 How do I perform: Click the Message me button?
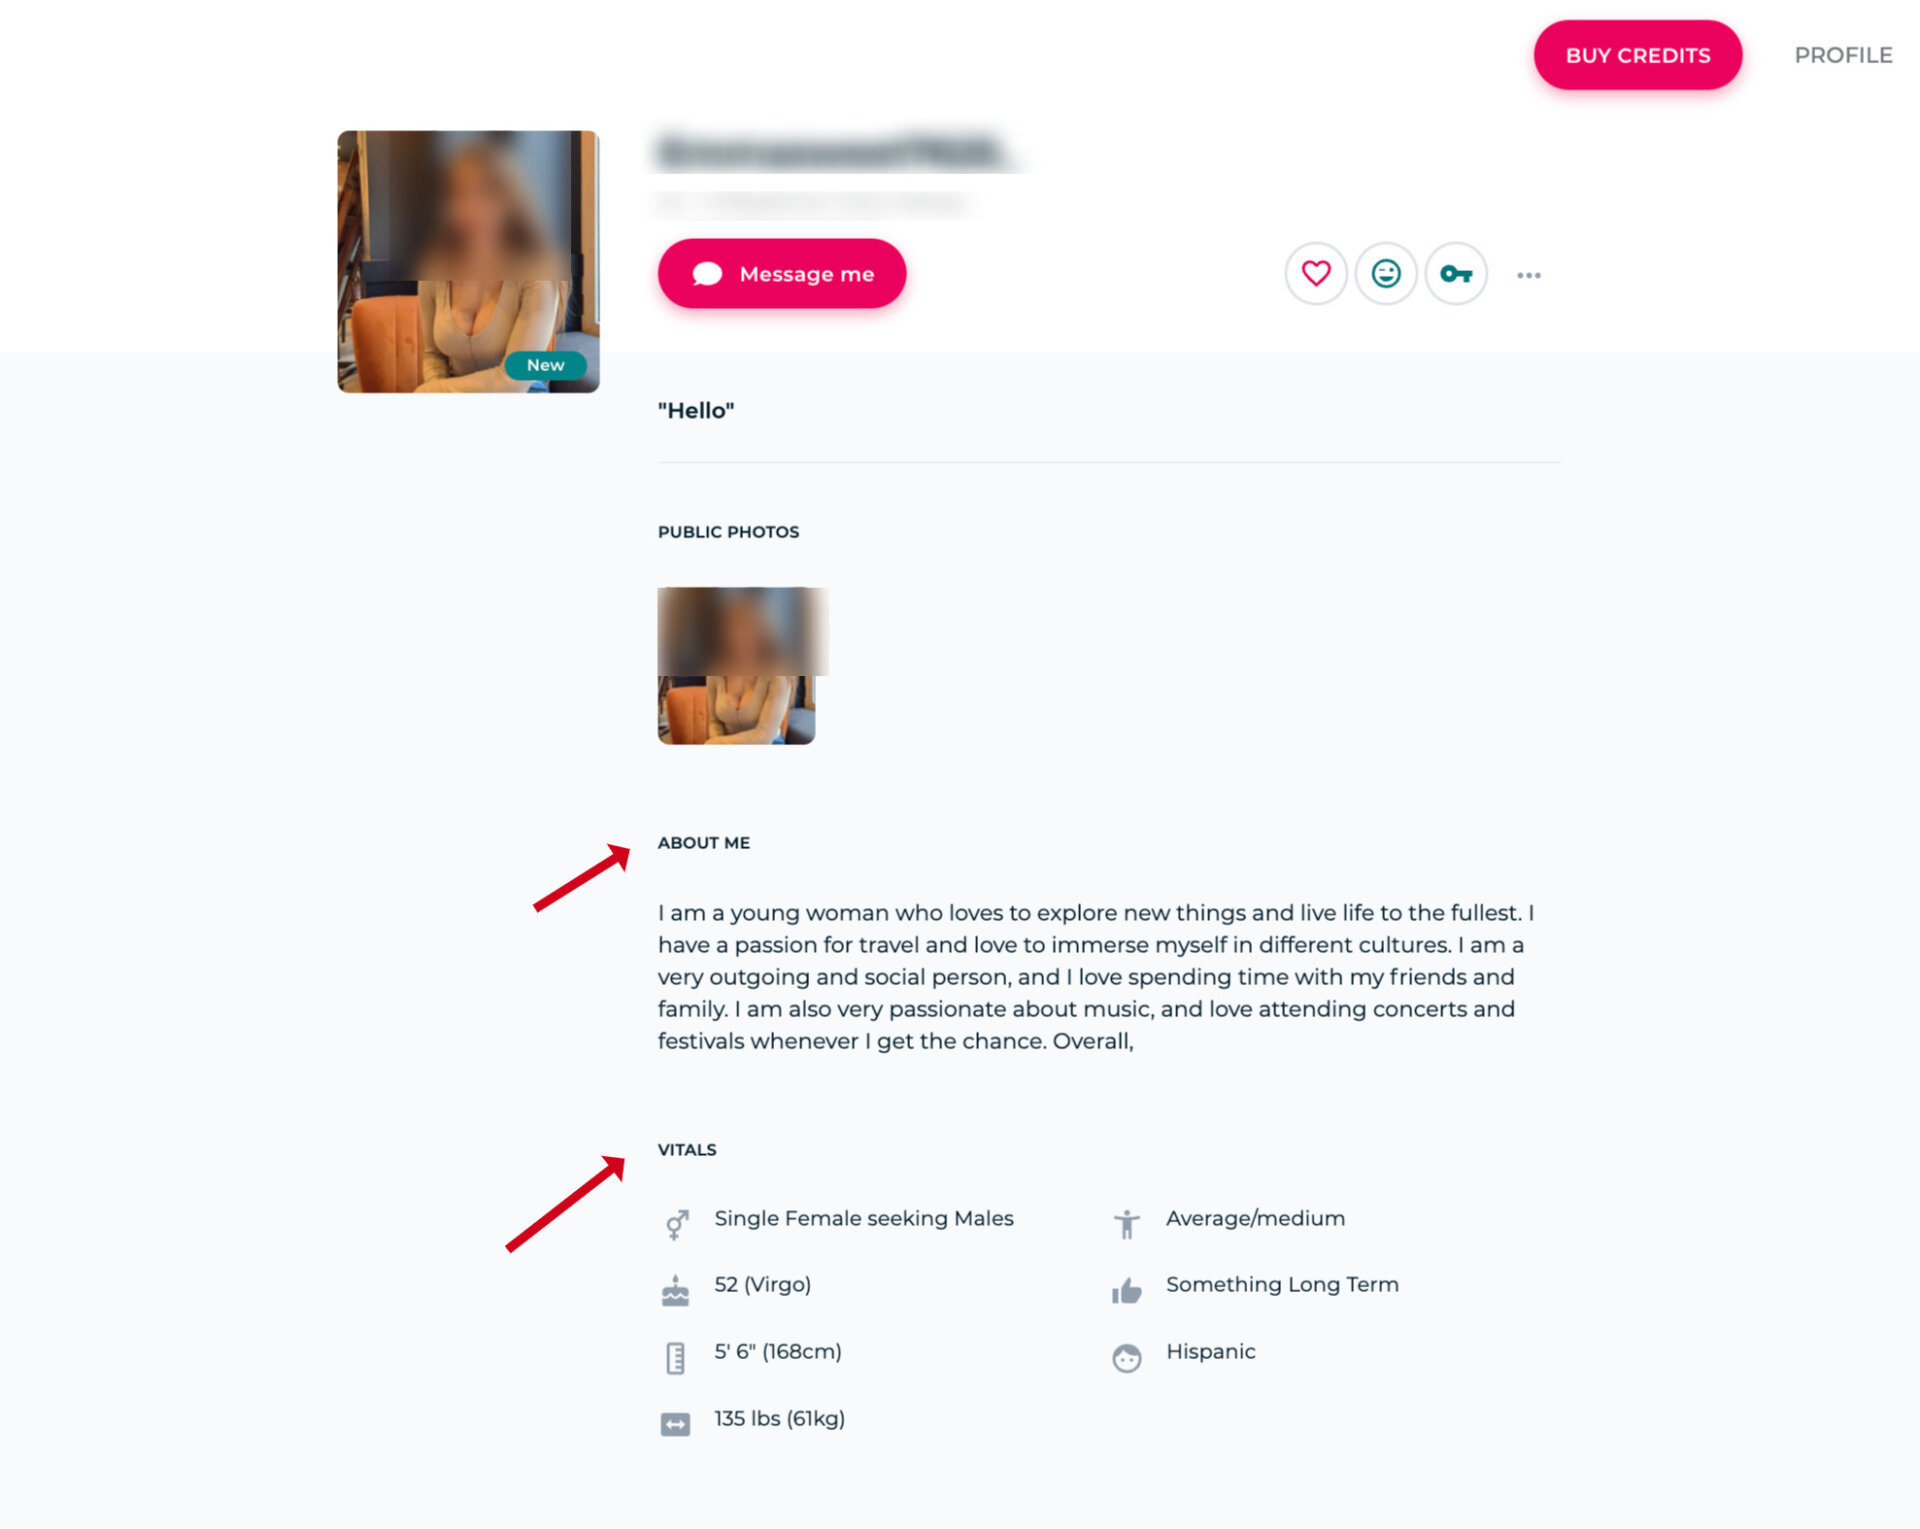coord(782,274)
